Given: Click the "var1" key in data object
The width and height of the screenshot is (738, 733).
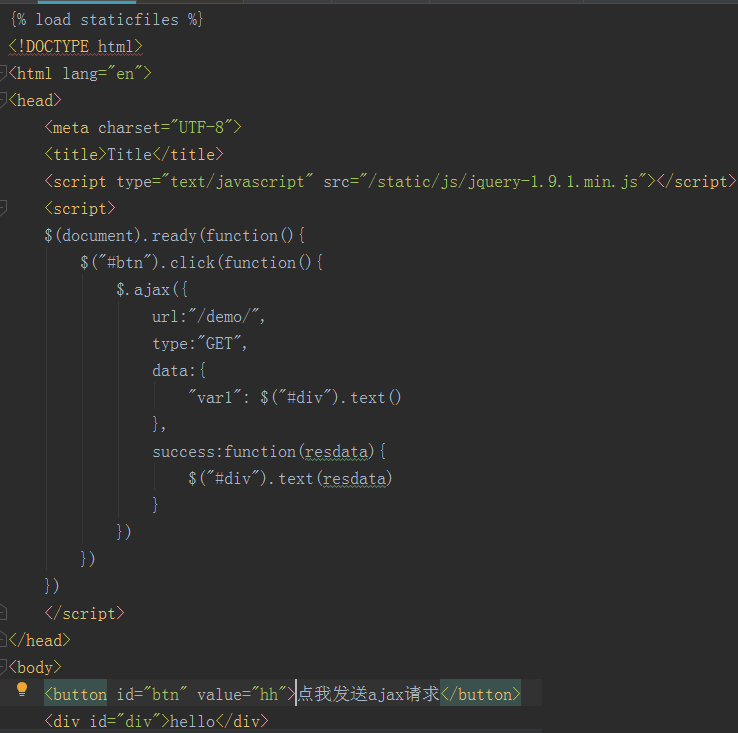Looking at the screenshot, I should tap(215, 397).
